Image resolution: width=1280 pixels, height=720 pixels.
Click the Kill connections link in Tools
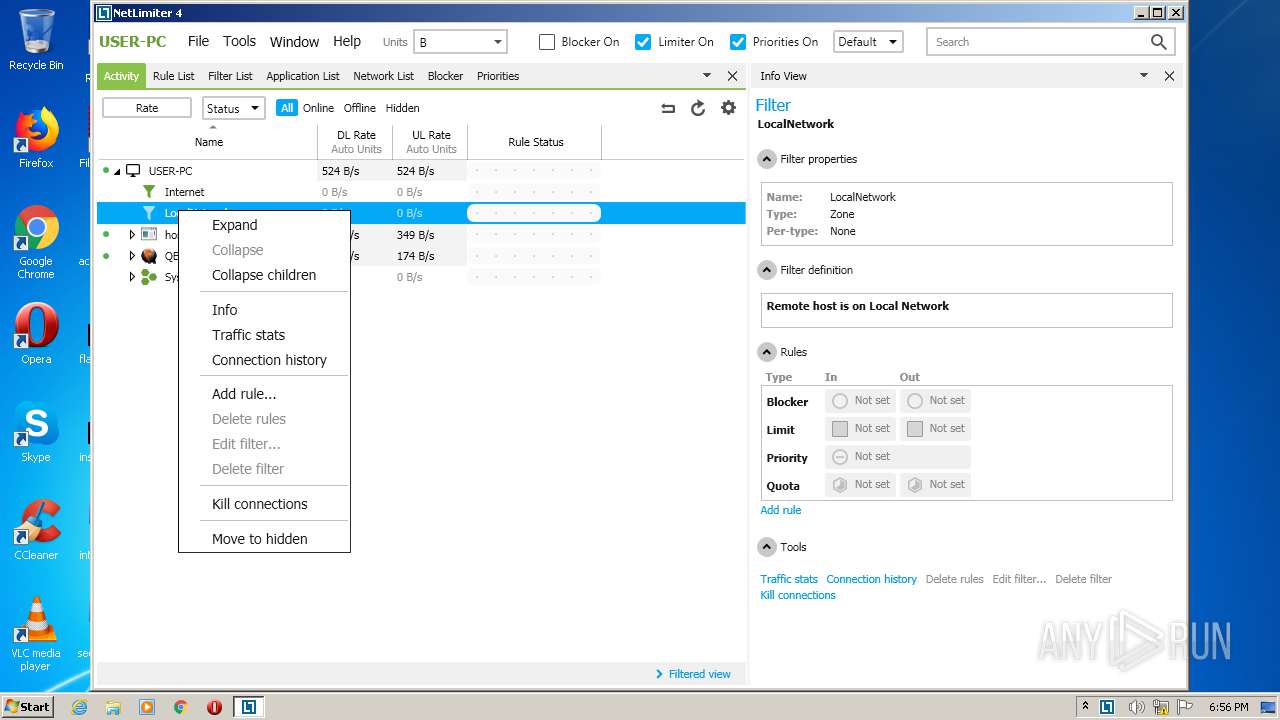797,595
